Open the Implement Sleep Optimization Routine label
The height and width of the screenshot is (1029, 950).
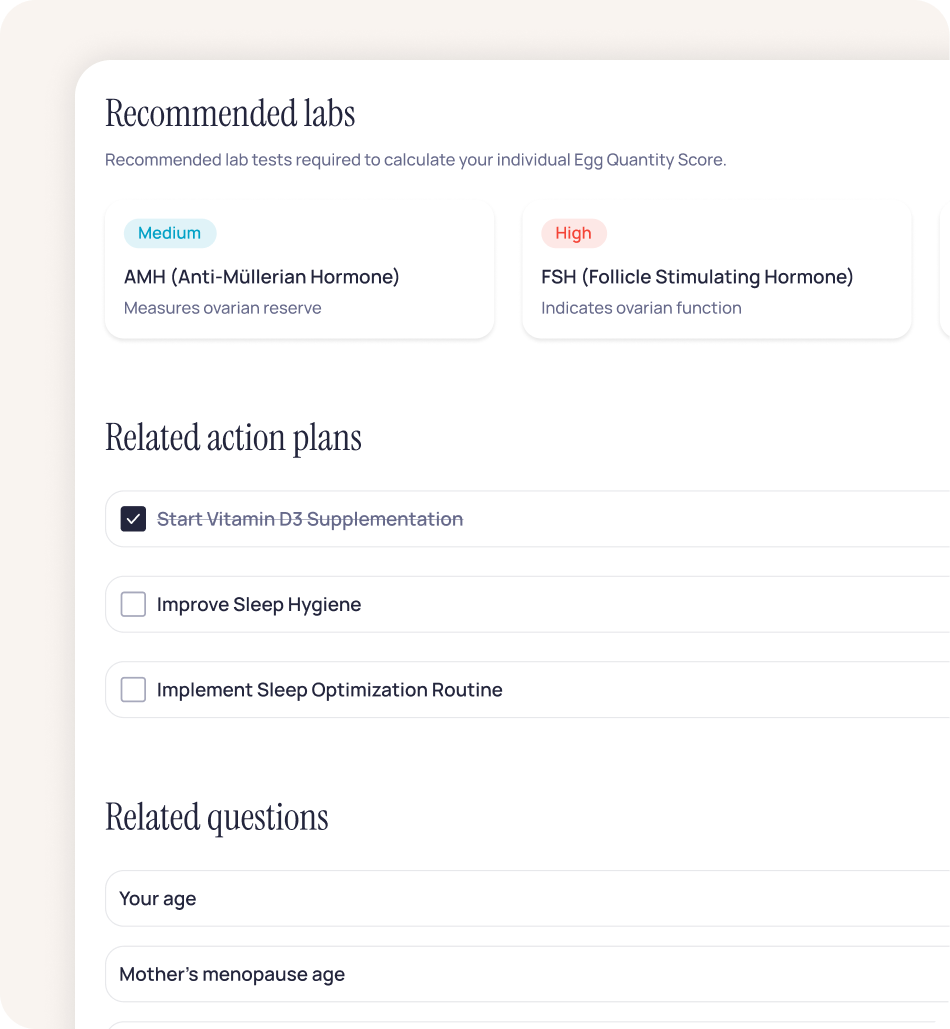[330, 690]
